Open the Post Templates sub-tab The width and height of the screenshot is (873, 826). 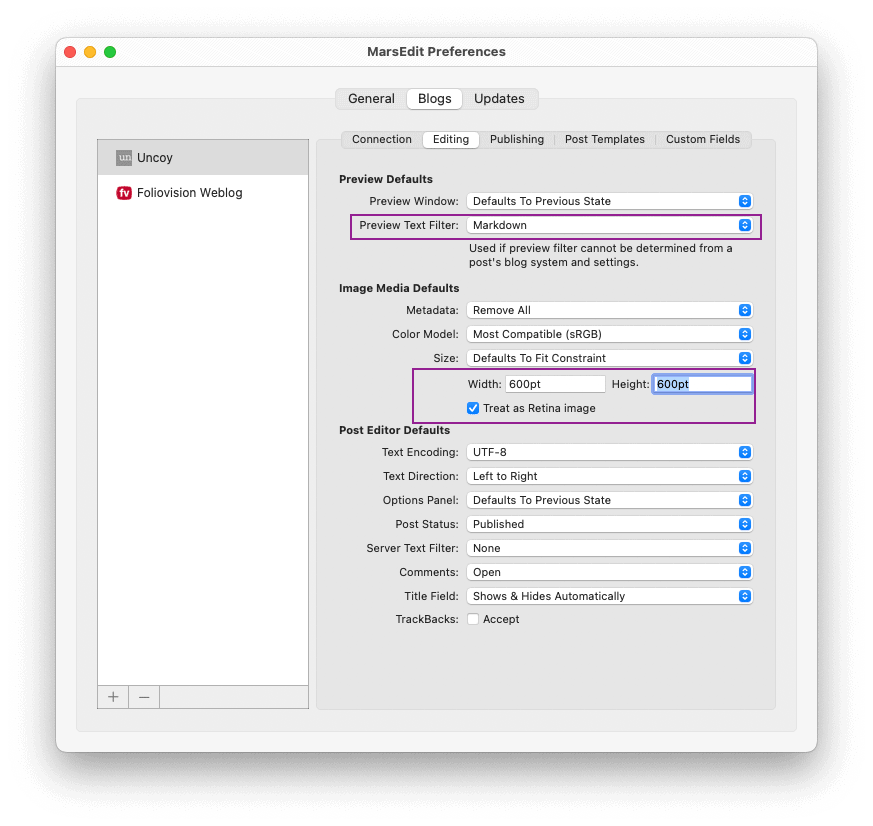point(605,139)
